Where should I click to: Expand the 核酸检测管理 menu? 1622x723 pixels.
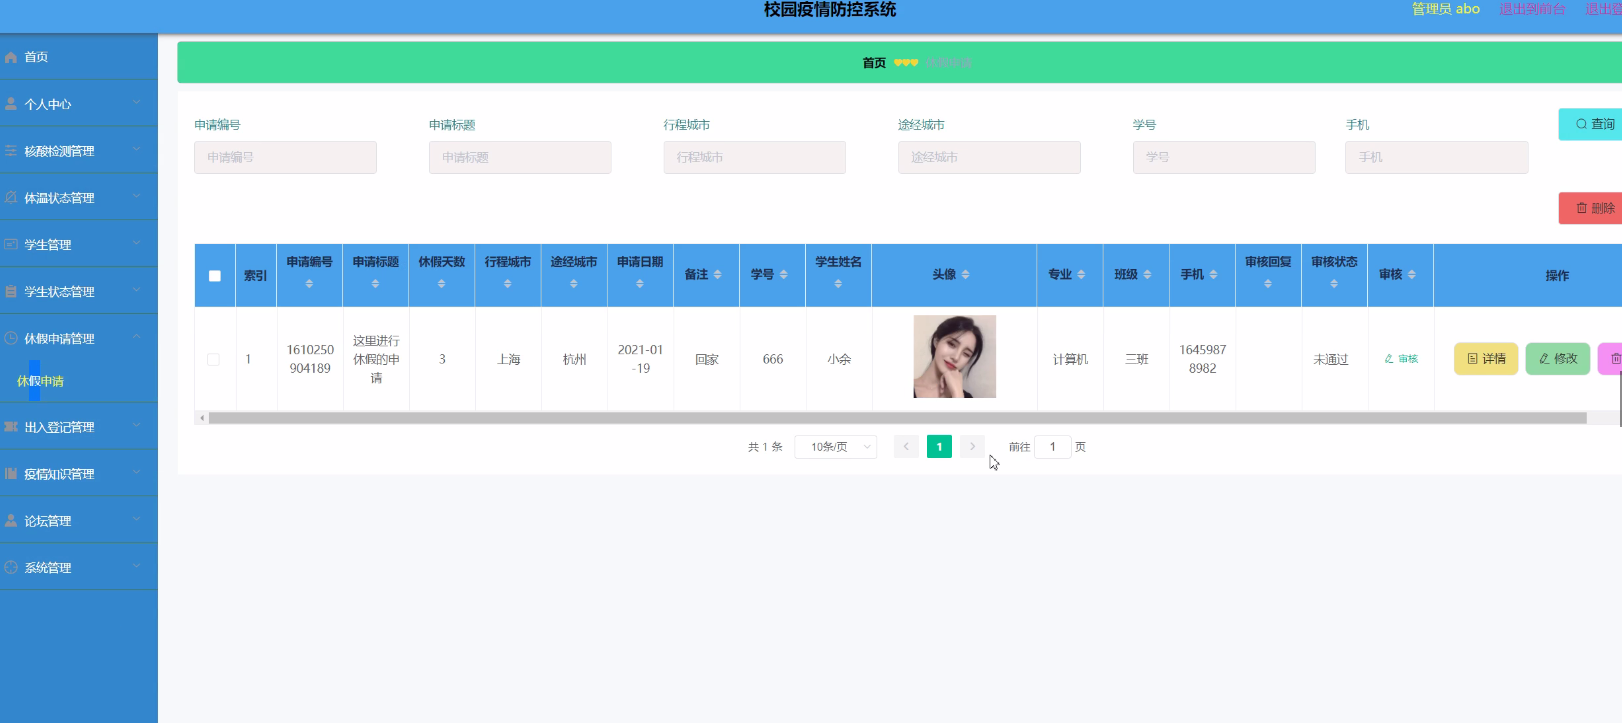[78, 151]
